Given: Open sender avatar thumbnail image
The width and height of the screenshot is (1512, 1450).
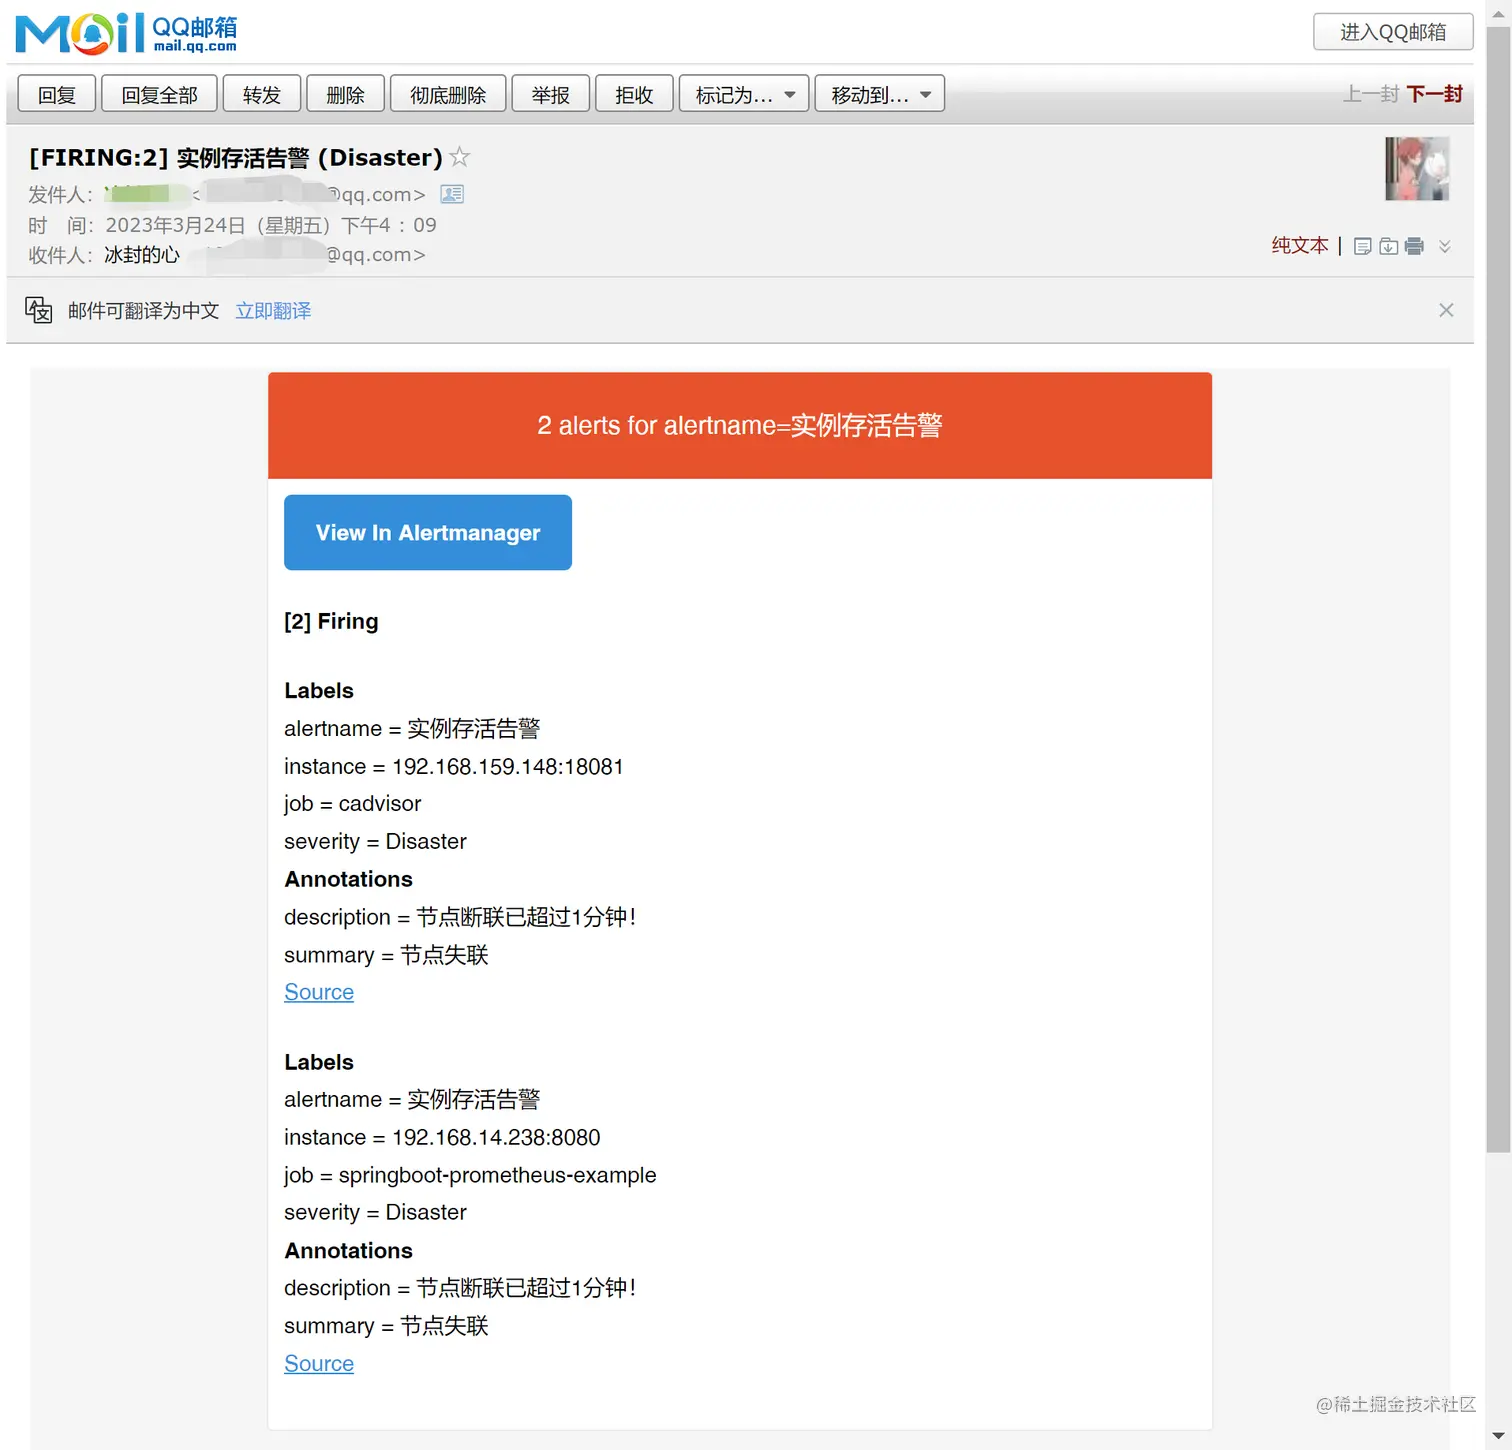Looking at the screenshot, I should pyautogui.click(x=1416, y=169).
